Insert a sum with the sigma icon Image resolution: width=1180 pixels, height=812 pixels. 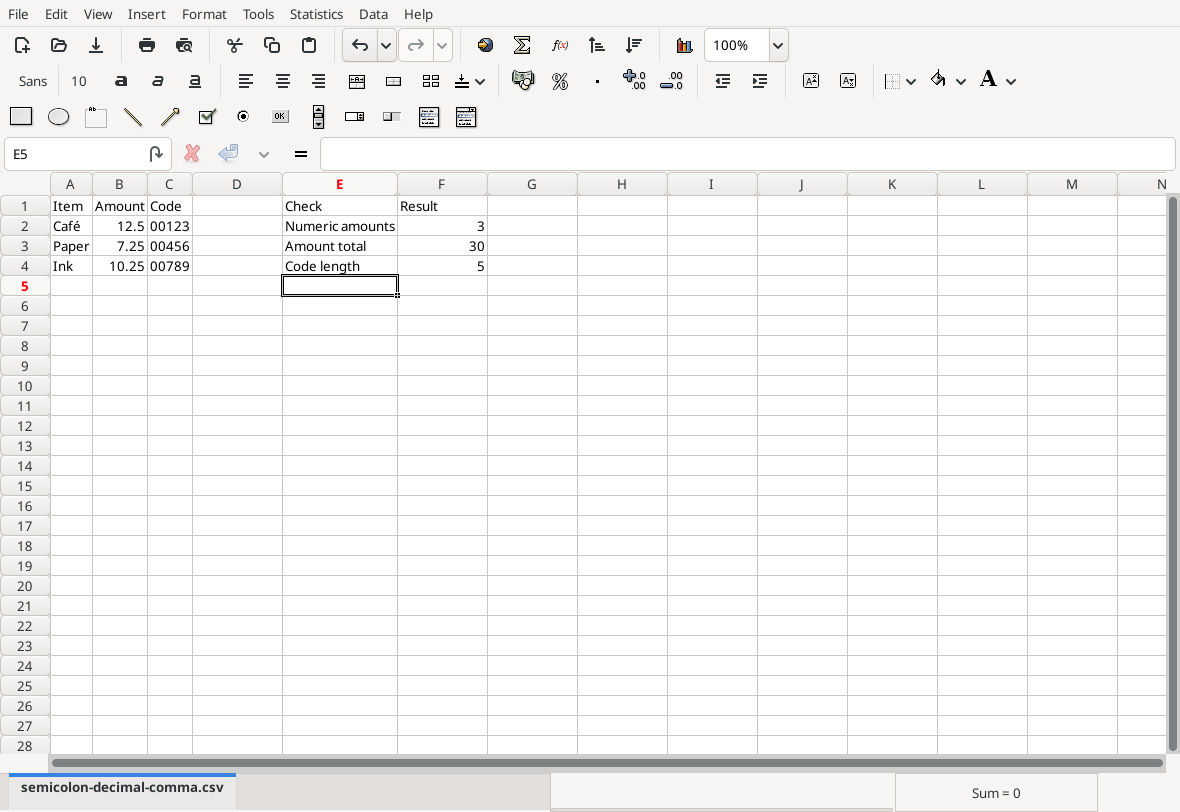522,45
